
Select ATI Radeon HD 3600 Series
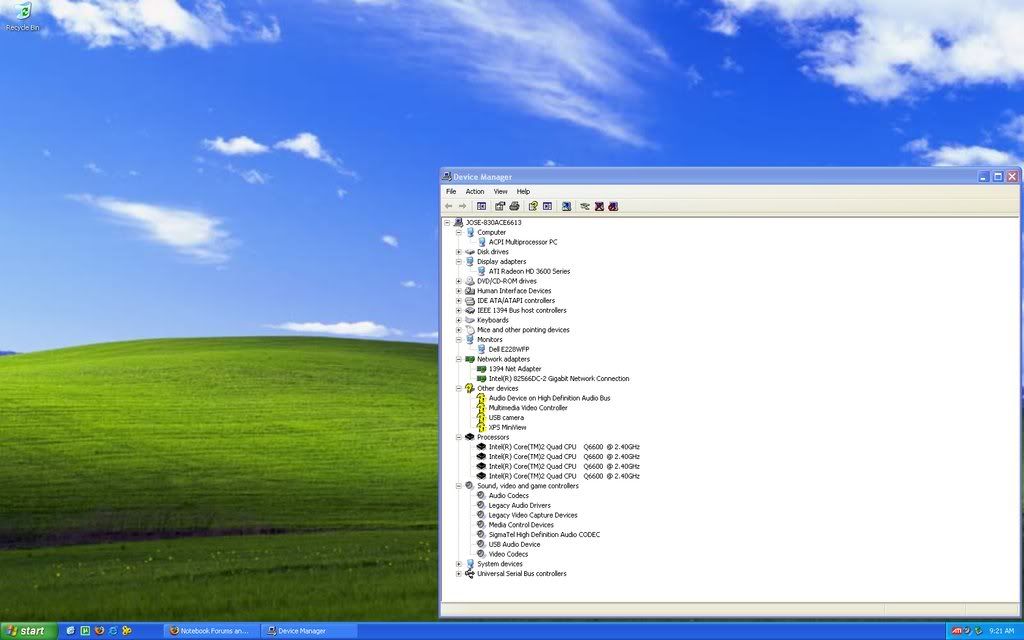coord(530,272)
